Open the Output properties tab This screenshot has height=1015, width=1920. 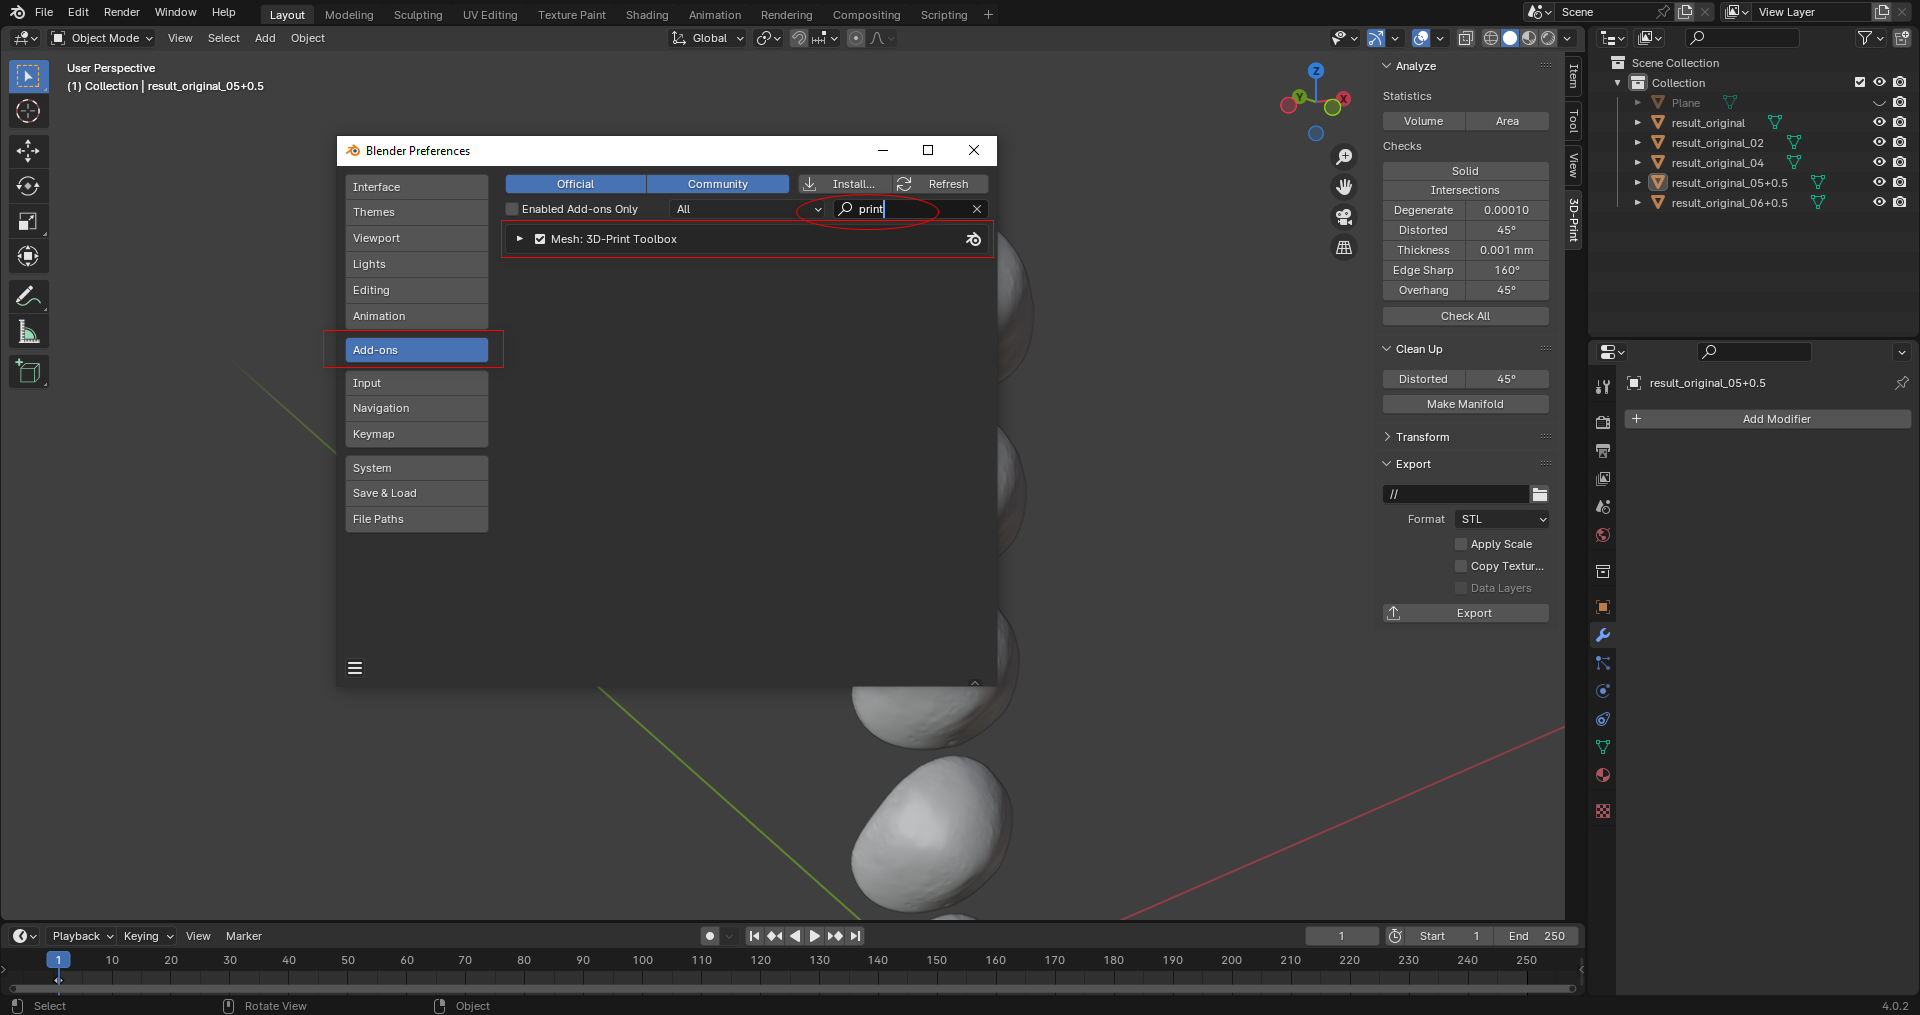(1603, 451)
